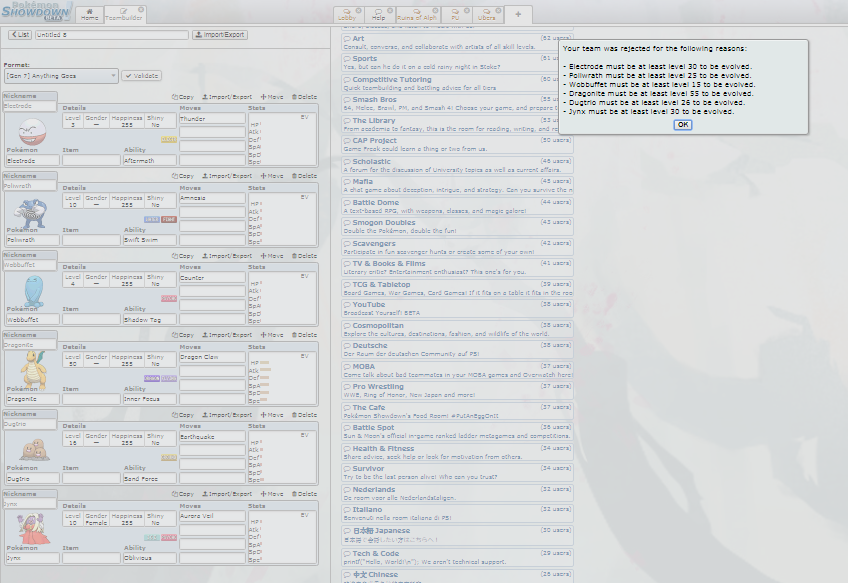Open the Gen 7 Anything Goes format dropdown
Screen dimensions: 848x583
[x=61, y=76]
